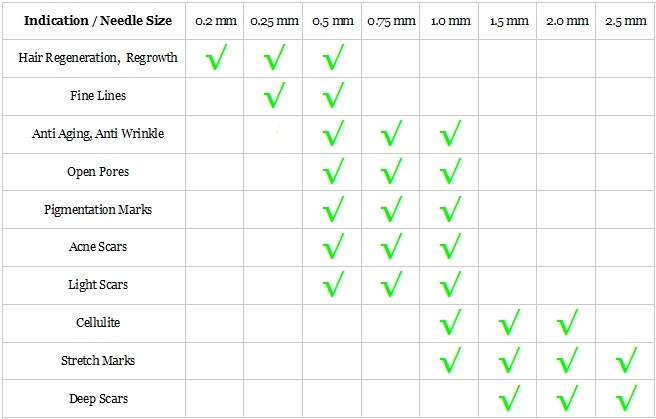This screenshot has height=419, width=656.
Task: Select the Cellulite checkmark under 2.0 mm
Action: [x=567, y=322]
